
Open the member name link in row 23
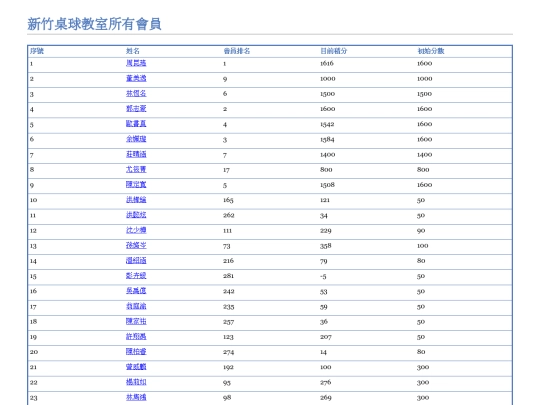tap(136, 397)
